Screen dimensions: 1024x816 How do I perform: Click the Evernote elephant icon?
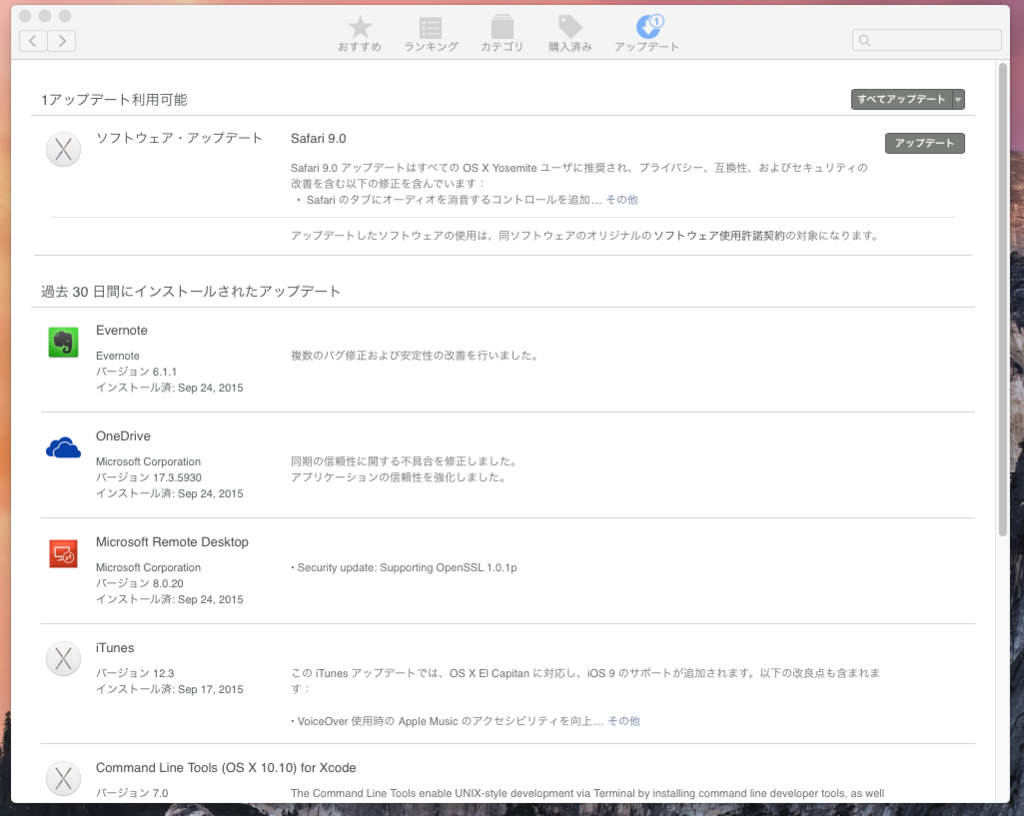tap(63, 342)
